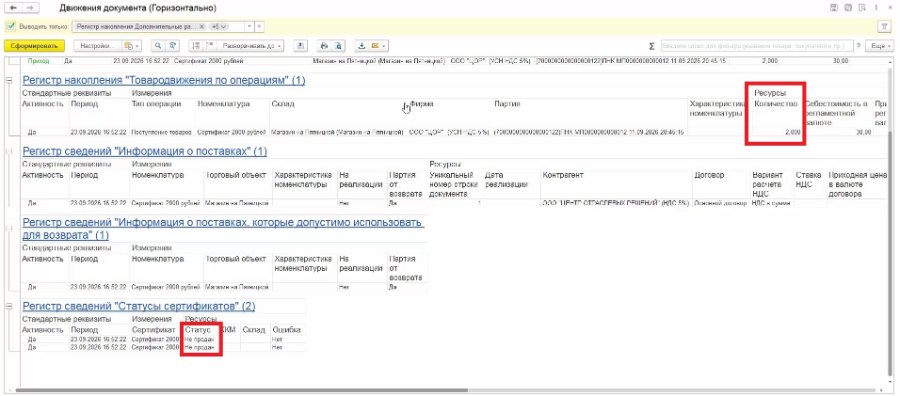900x396 pixels.
Task: Click the find-next magnifier icon
Action: click(172, 46)
